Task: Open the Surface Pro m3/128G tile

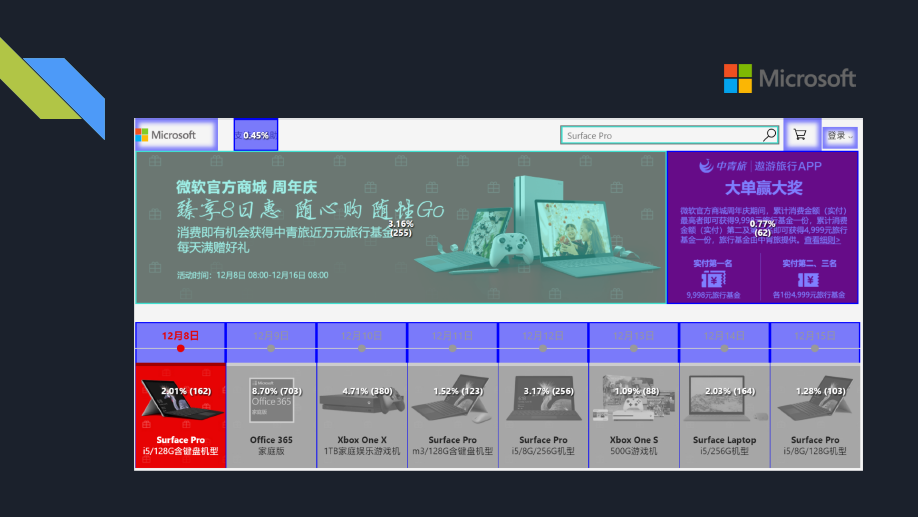Action: point(452,415)
